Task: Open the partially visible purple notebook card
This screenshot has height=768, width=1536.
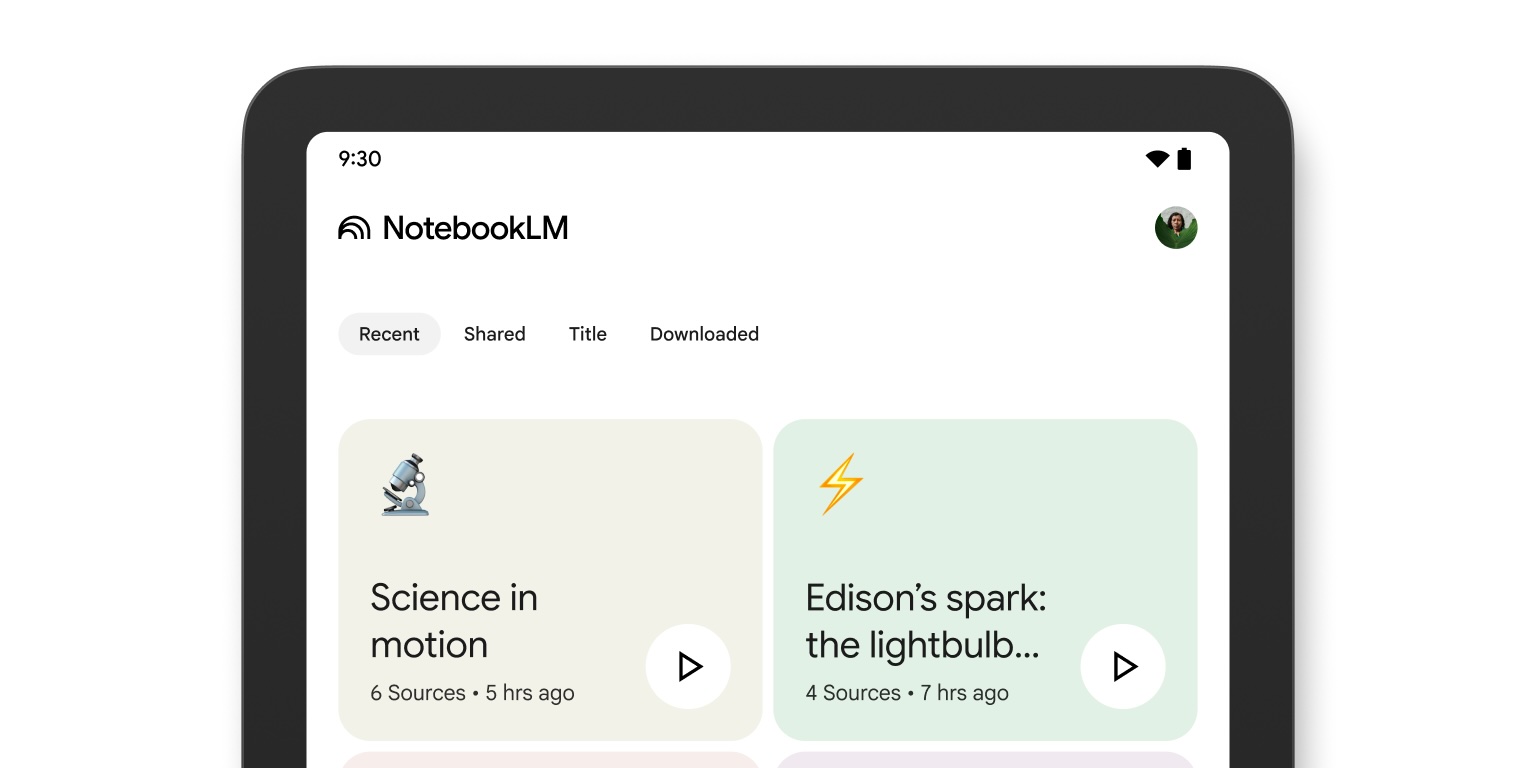Action: point(985,760)
